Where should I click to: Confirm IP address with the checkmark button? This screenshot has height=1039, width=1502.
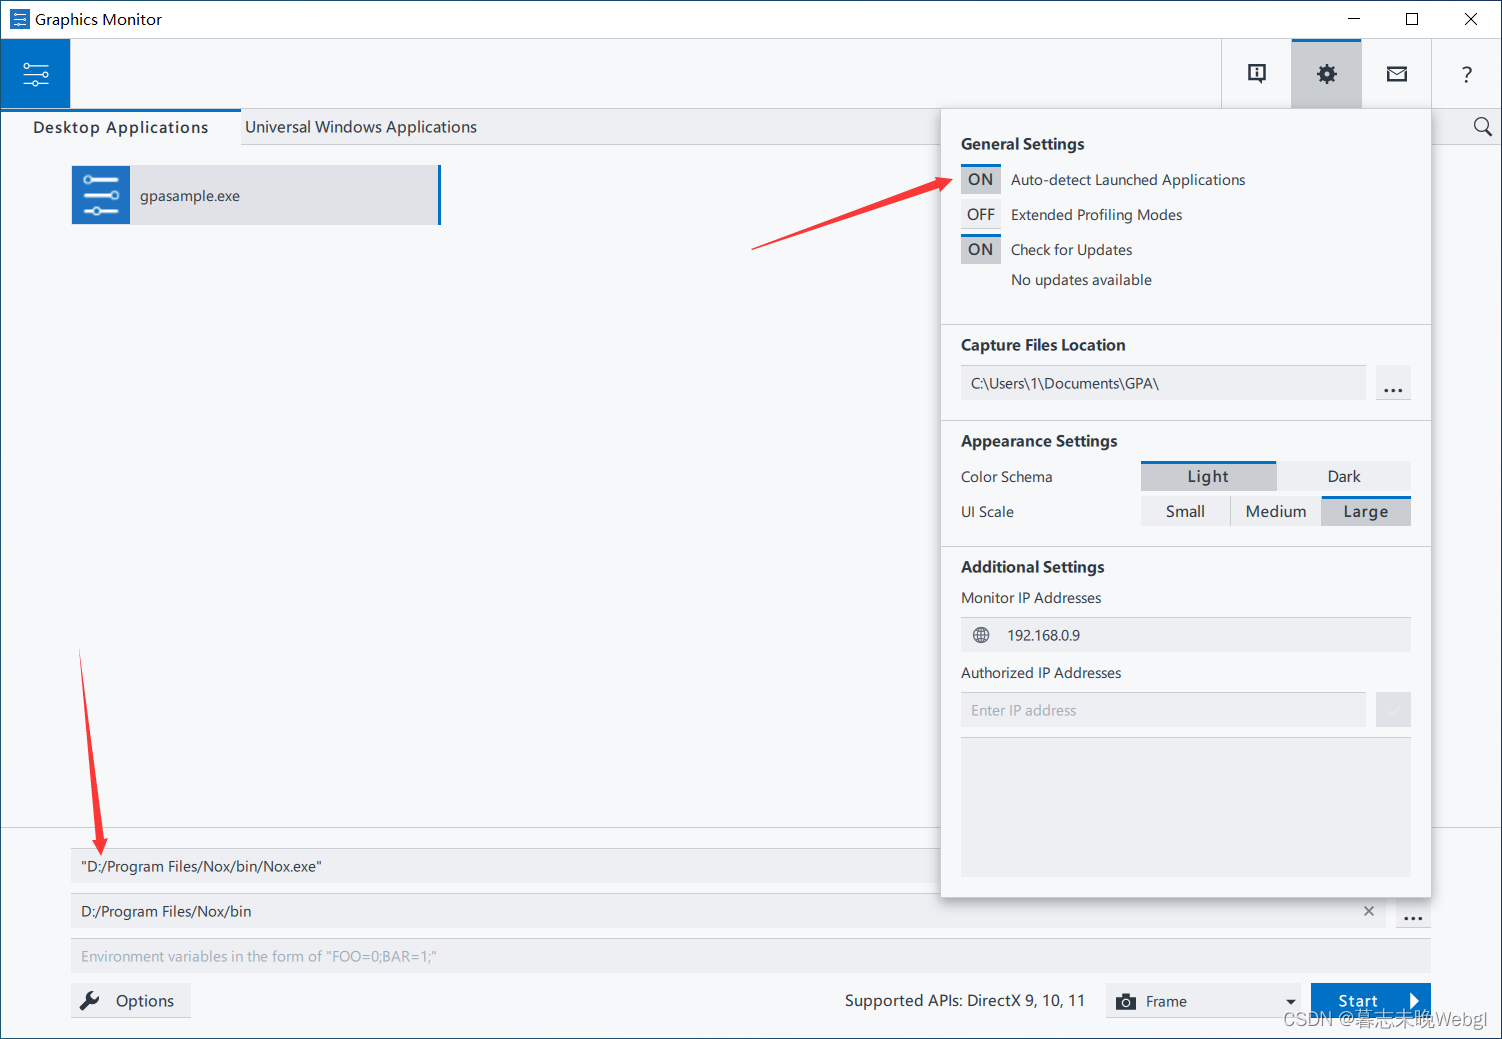point(1393,710)
